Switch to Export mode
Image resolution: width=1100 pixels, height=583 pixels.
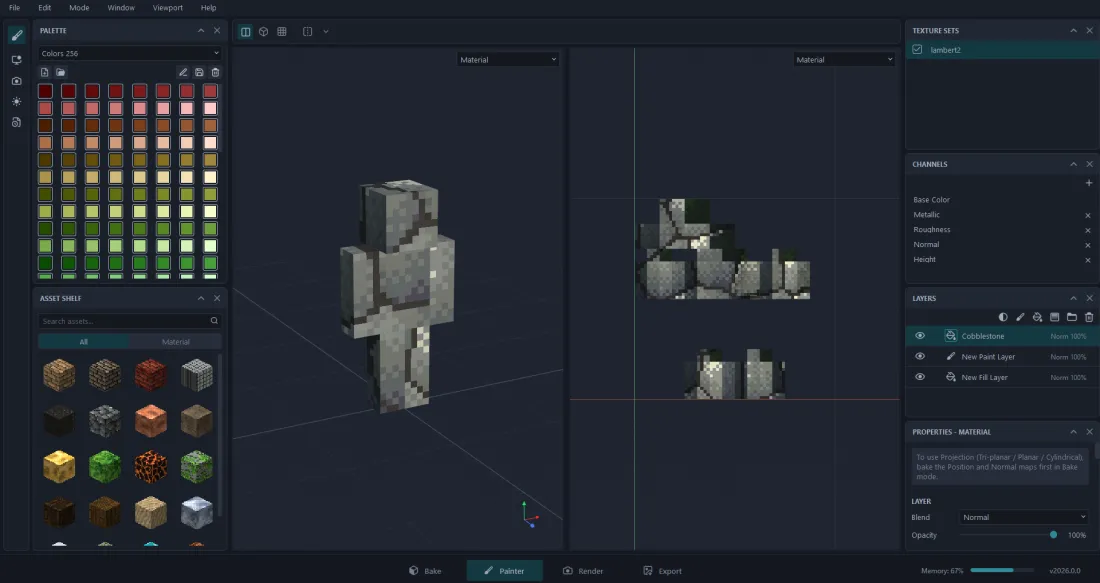[662, 570]
